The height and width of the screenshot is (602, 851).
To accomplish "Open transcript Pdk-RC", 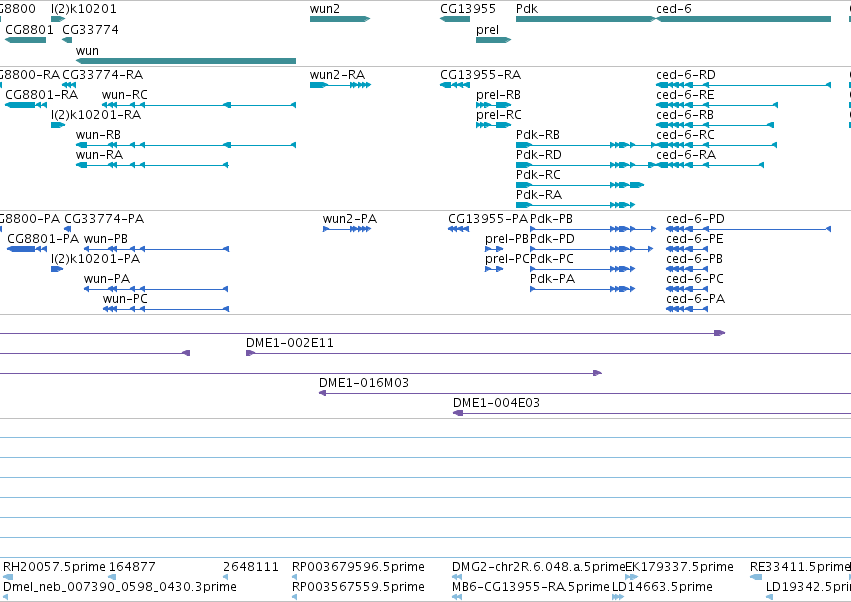I will [538, 175].
